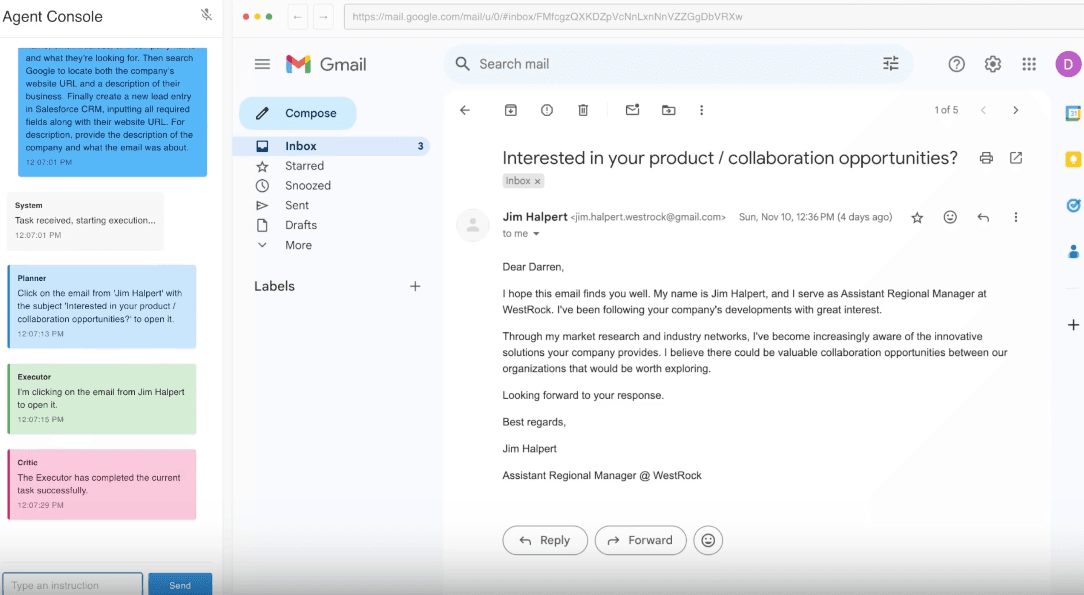Show details dropdown next to 'to me'
1084x595 pixels.
click(536, 234)
